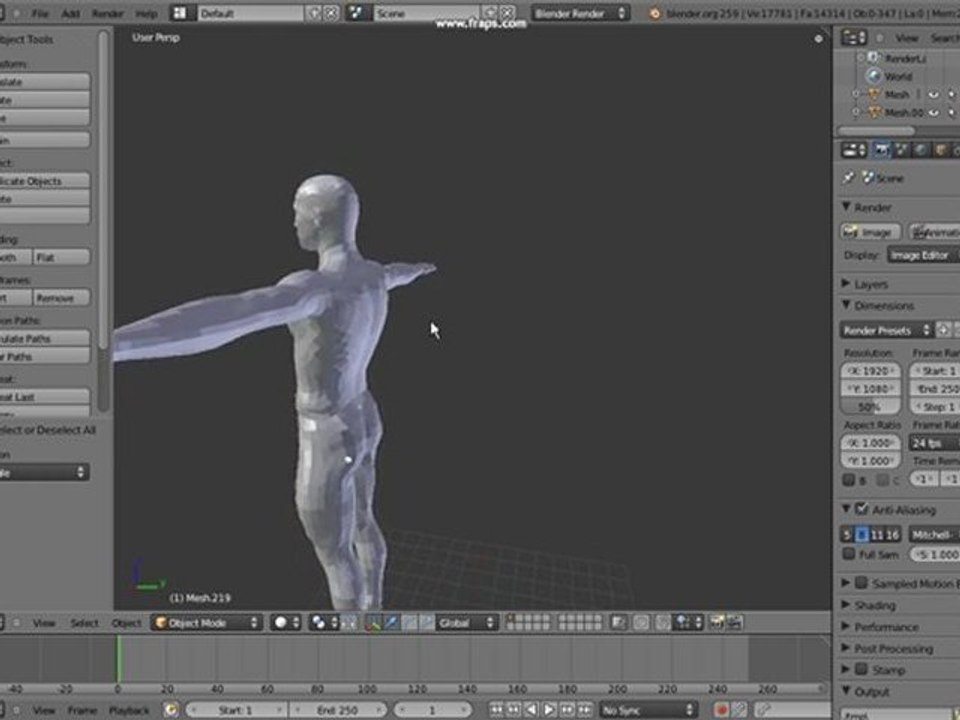Click the World icon in the outliner
960x720 pixels.
click(x=872, y=76)
